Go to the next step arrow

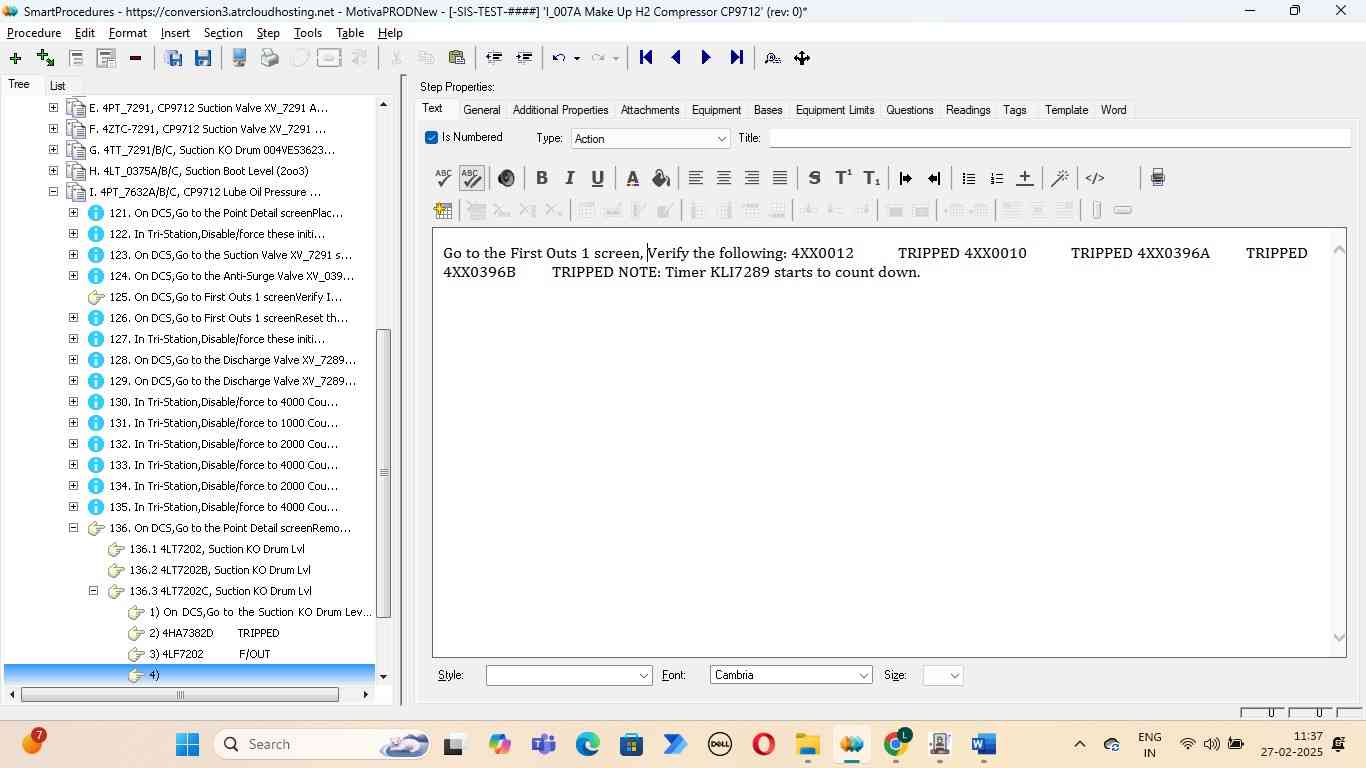pyautogui.click(x=706, y=58)
